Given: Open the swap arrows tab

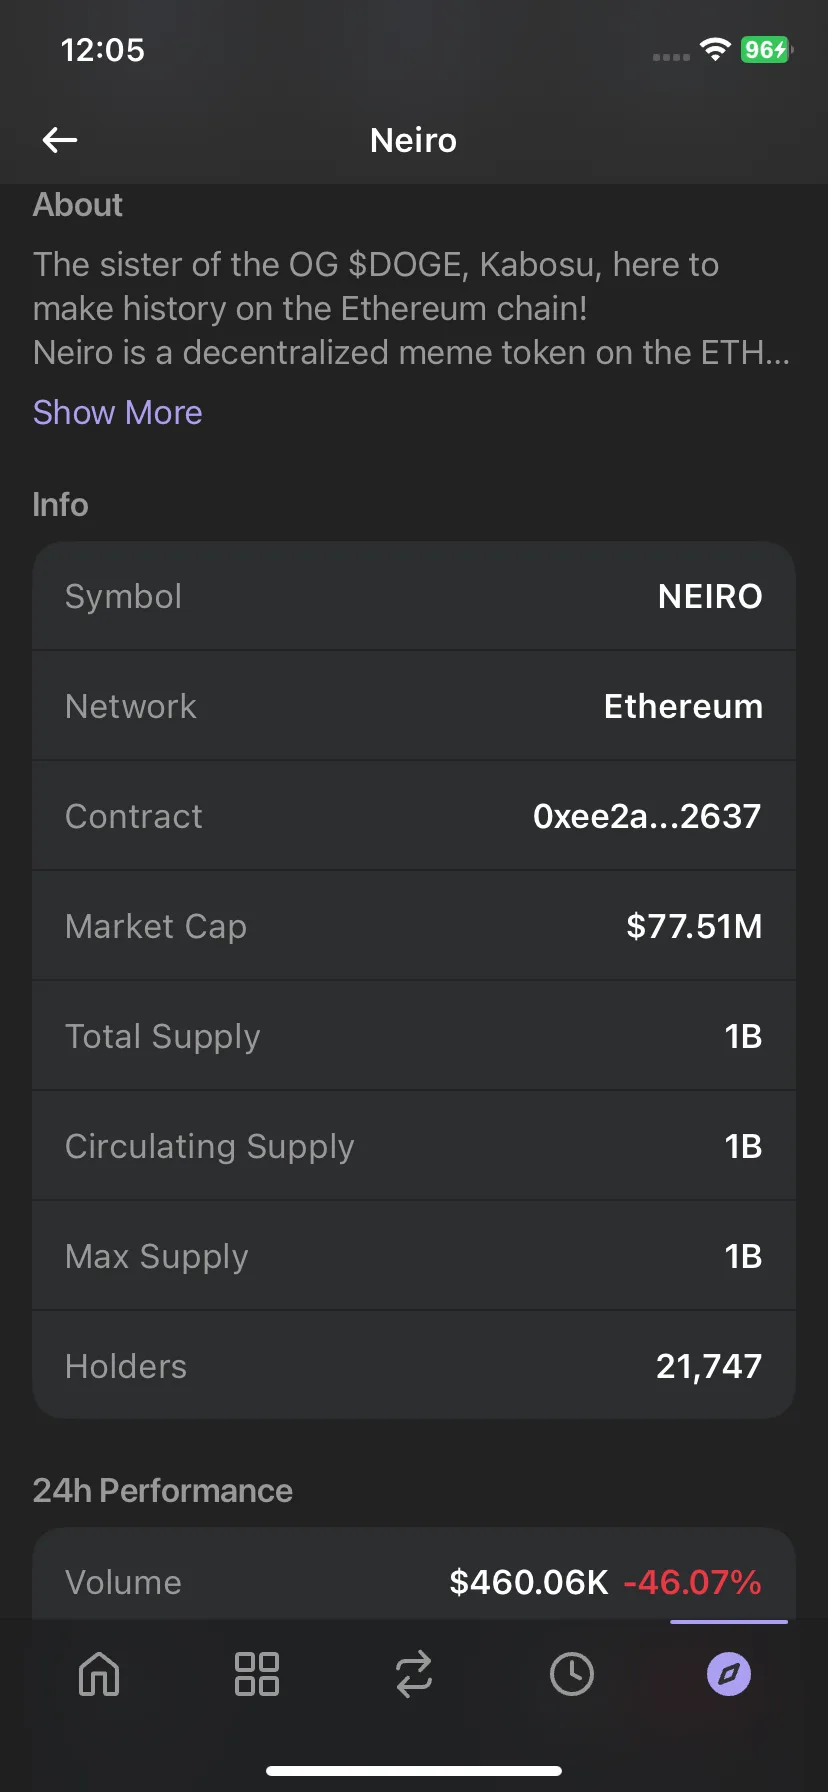Looking at the screenshot, I should [x=414, y=1673].
